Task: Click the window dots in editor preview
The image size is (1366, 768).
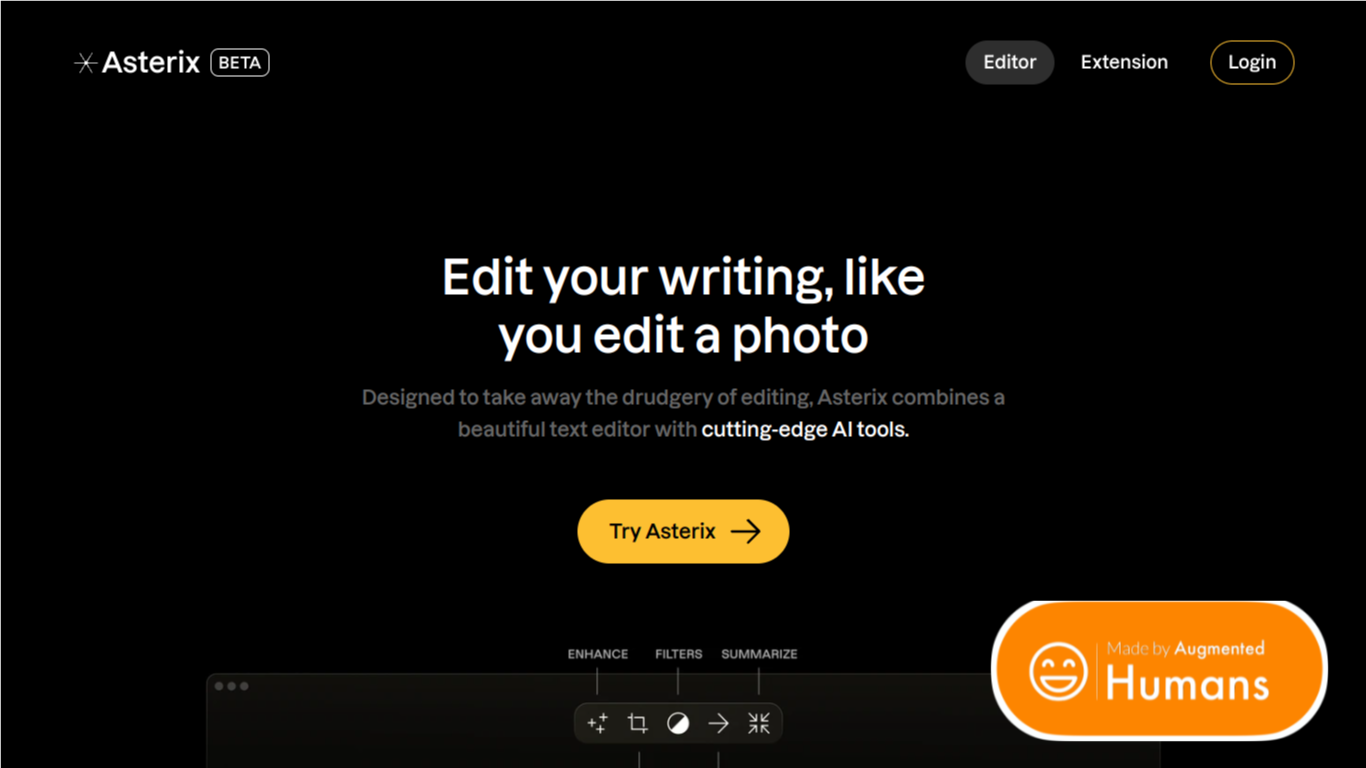Action: point(231,686)
